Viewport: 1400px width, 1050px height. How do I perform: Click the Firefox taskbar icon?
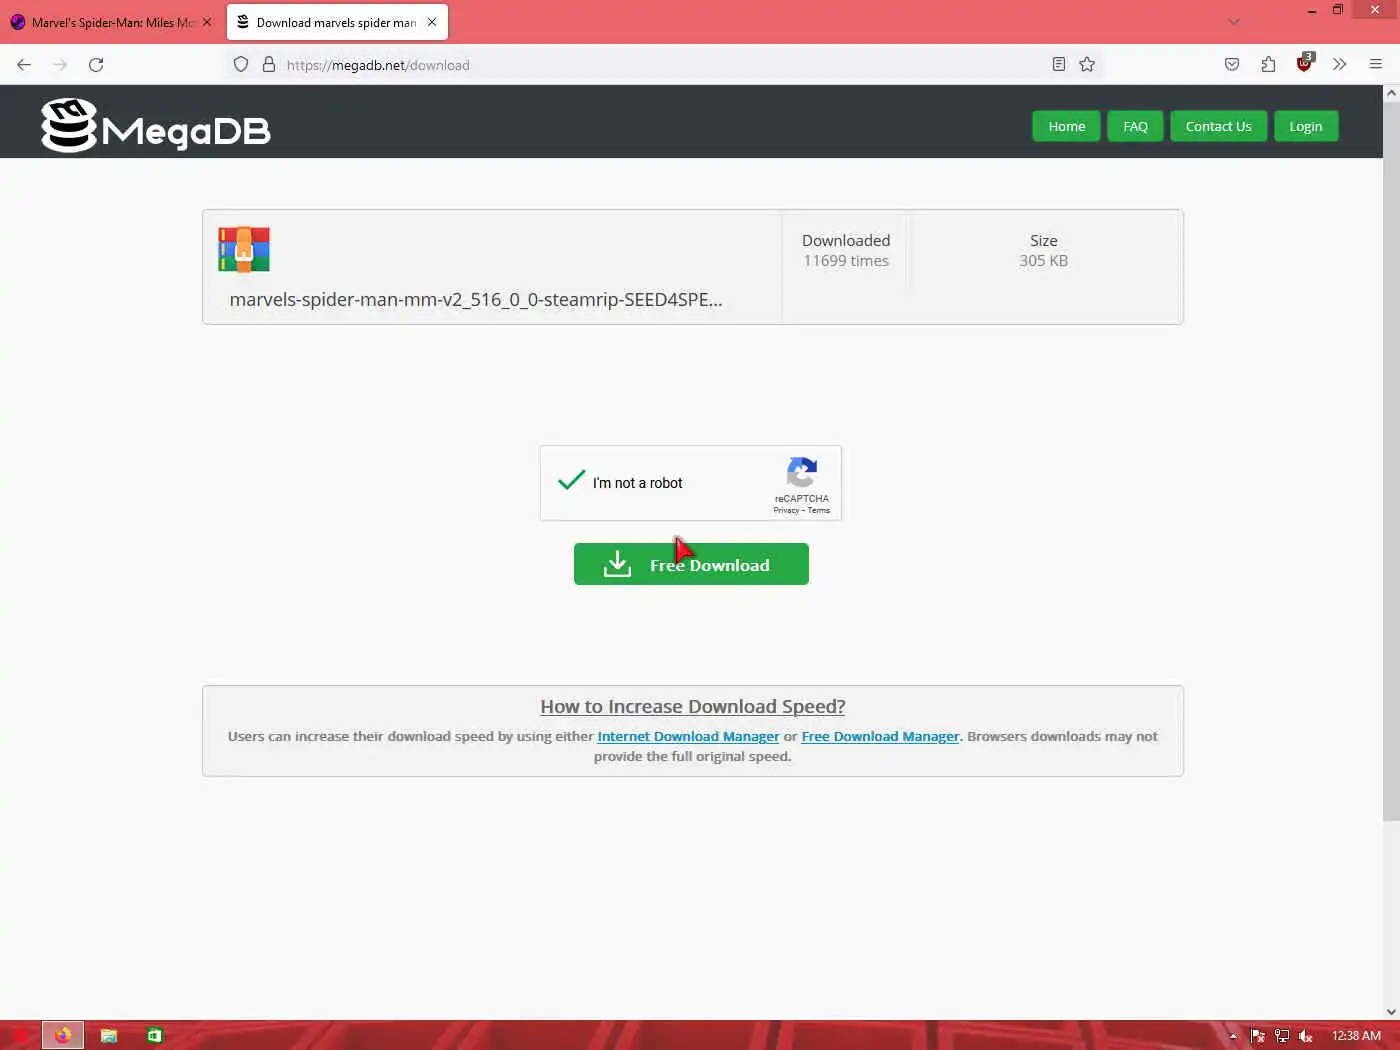pyautogui.click(x=63, y=1035)
